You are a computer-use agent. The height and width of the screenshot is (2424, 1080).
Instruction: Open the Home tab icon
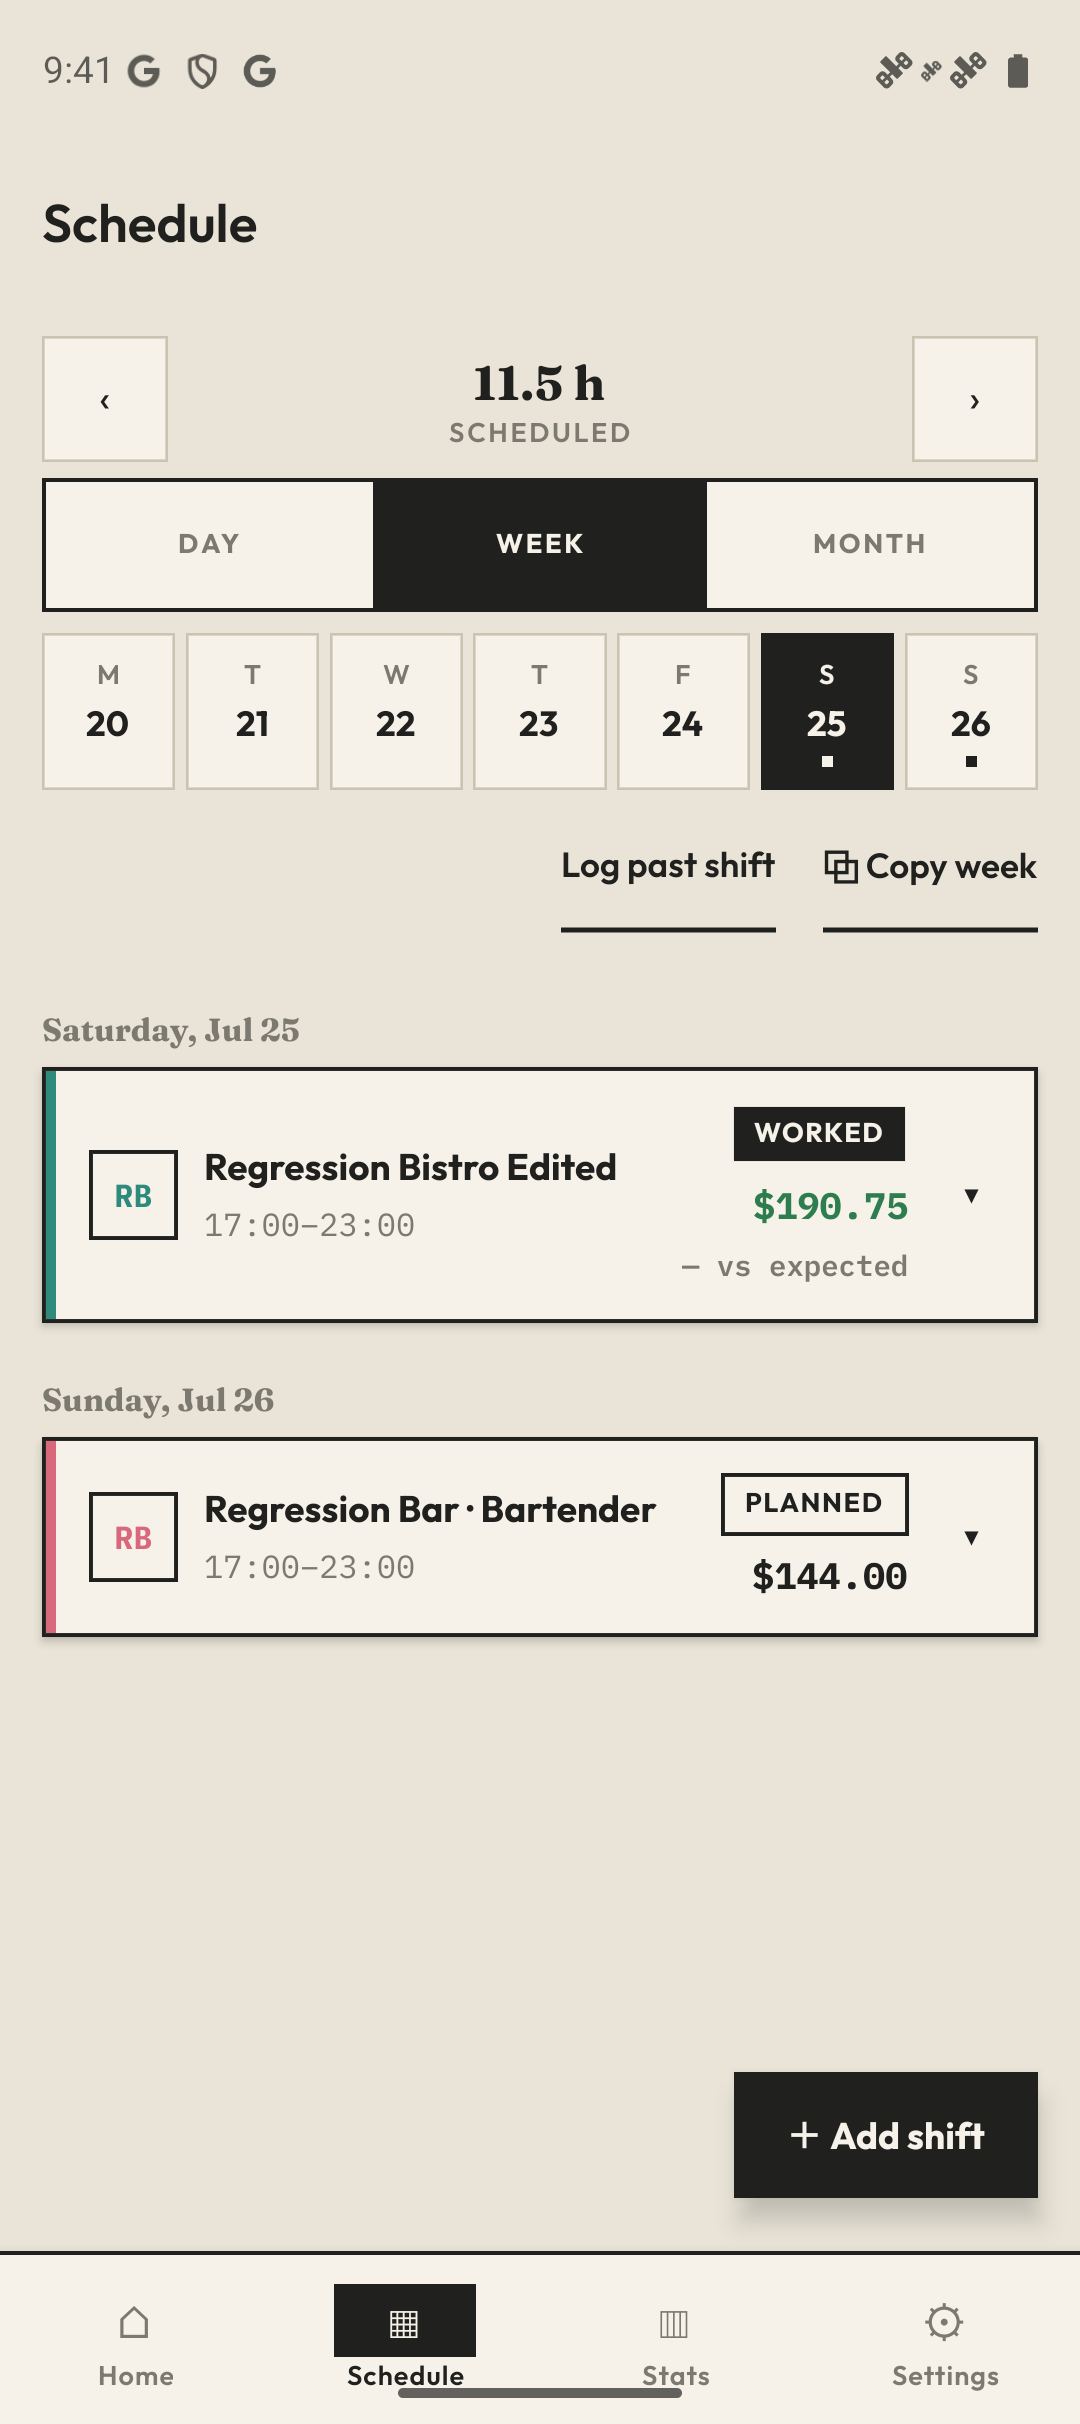tap(134, 2322)
